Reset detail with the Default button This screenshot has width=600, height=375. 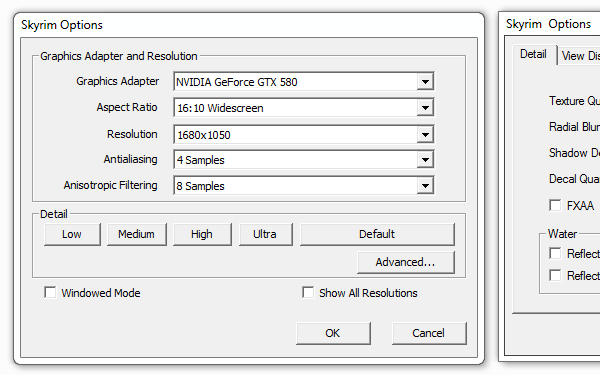click(377, 234)
